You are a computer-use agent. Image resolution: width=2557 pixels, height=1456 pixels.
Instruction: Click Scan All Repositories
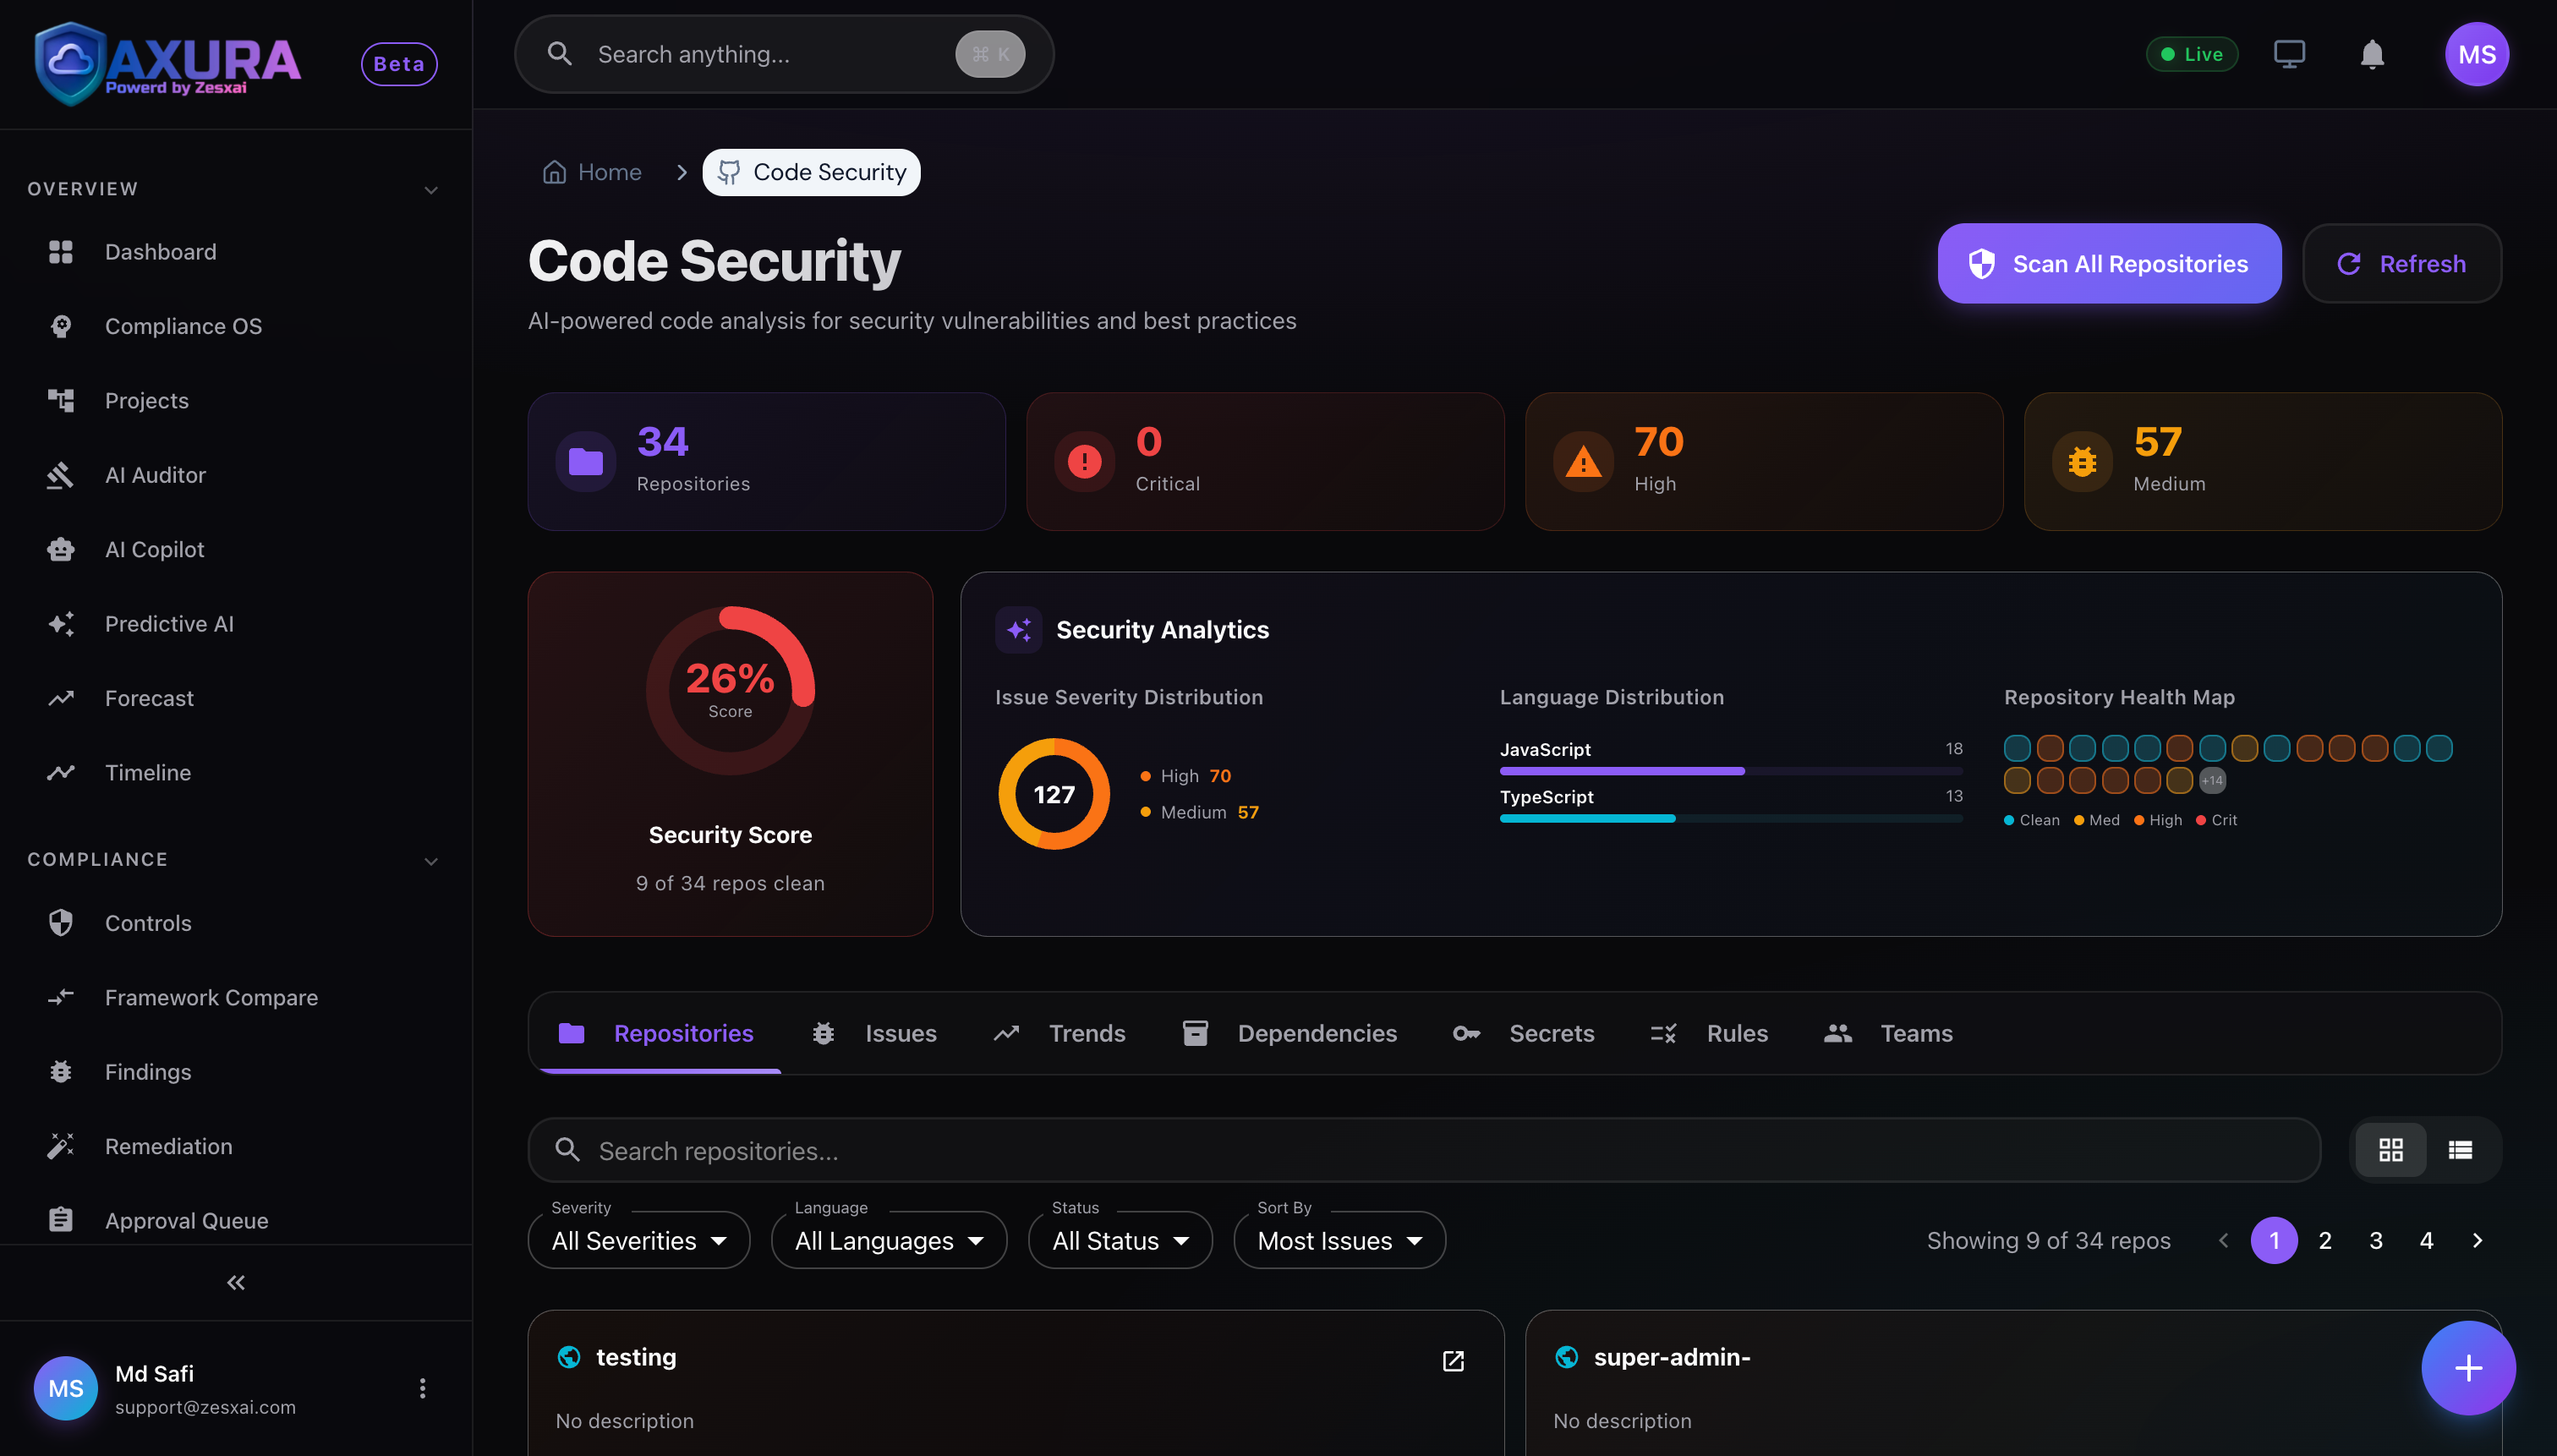2108,263
